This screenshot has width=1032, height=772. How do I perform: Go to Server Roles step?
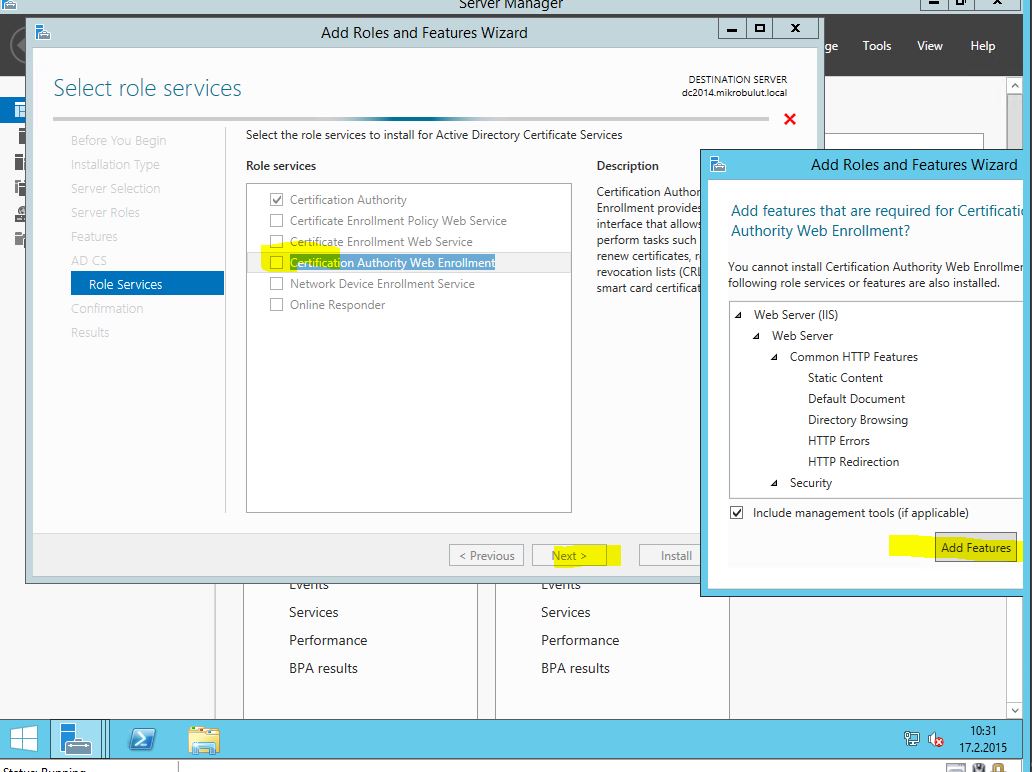click(105, 213)
